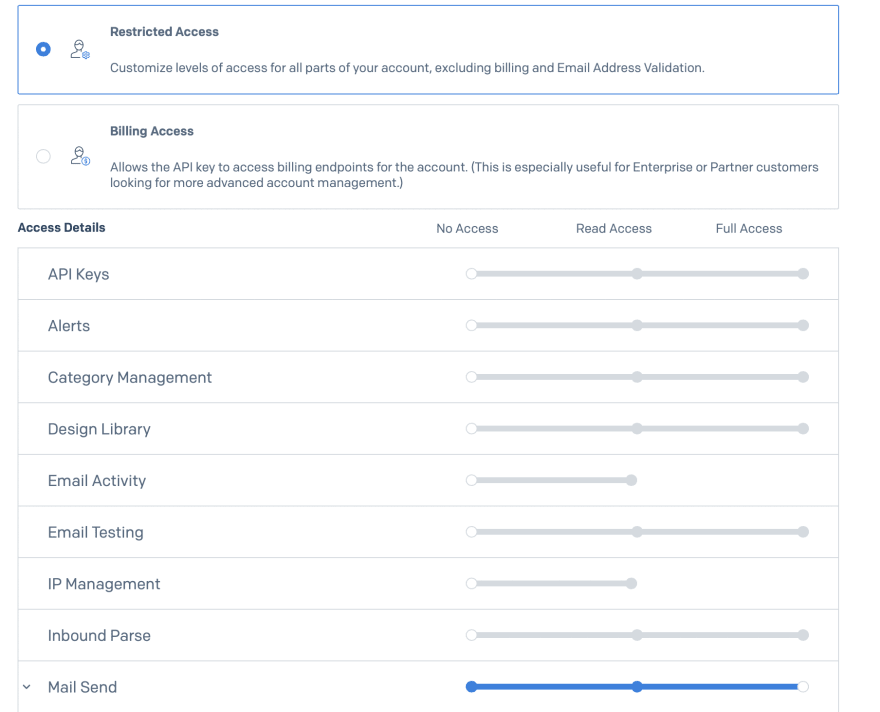This screenshot has width=880, height=712.
Task: Click the Category Management row label
Action: 130,378
